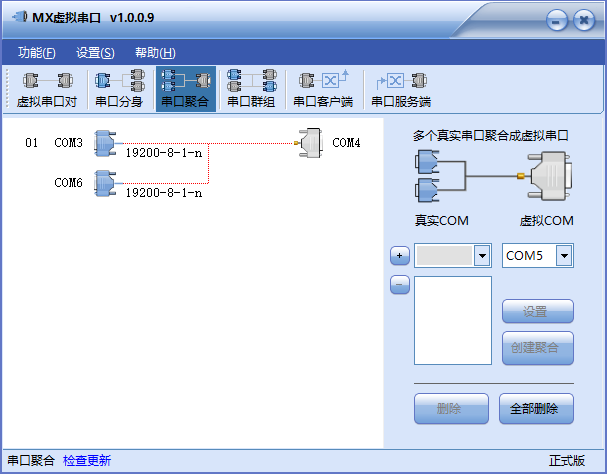Expand the COM5 virtual port dropdown
The width and height of the screenshot is (607, 474).
point(564,256)
